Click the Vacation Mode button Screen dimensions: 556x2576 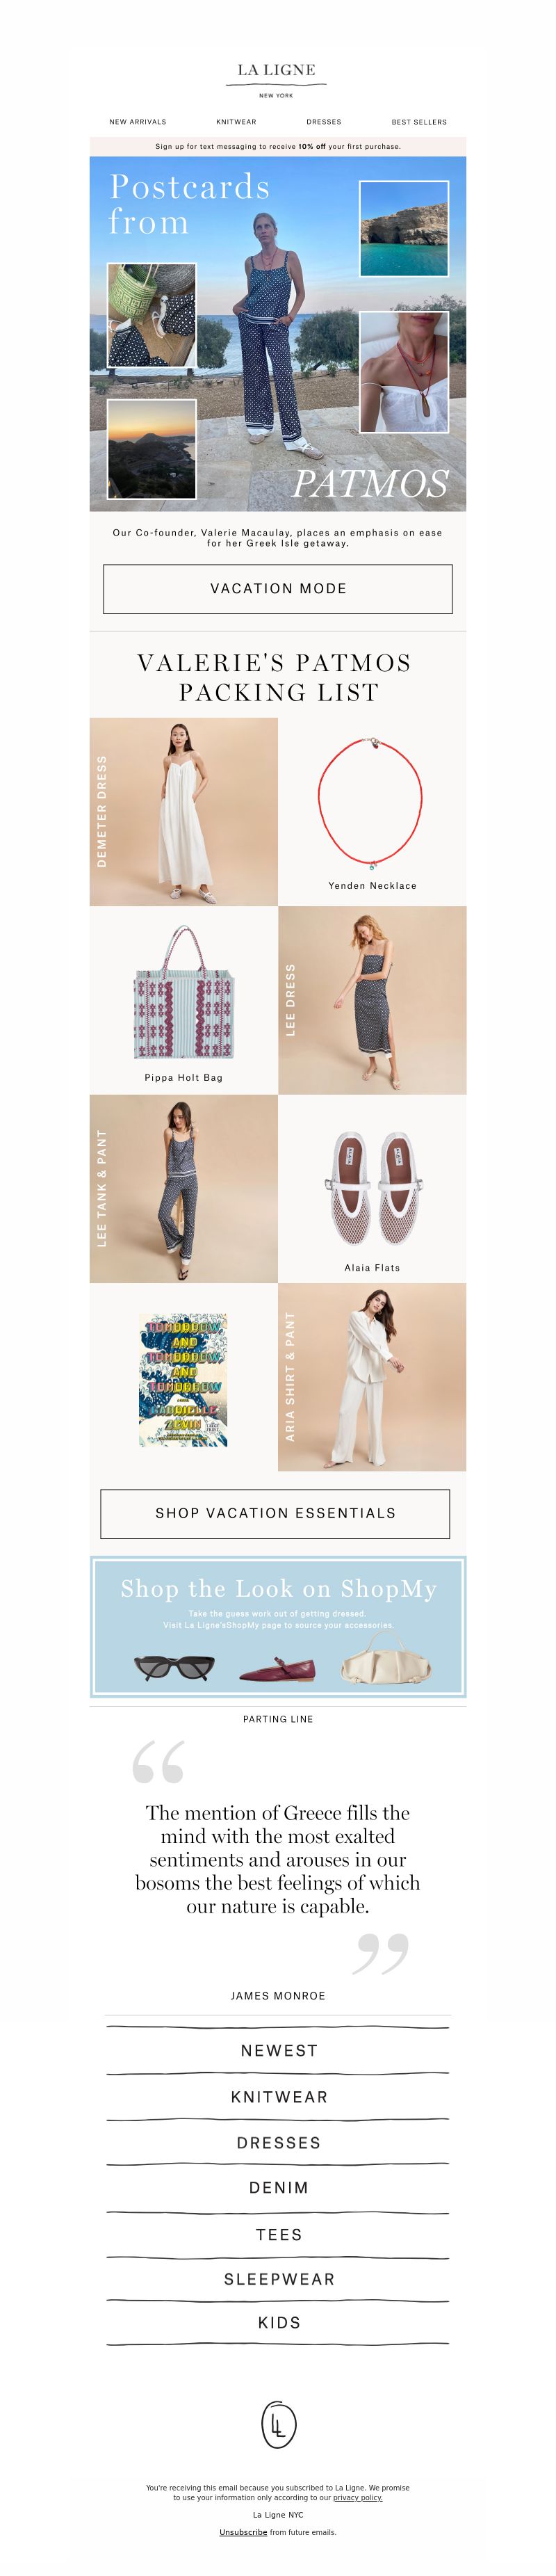278,589
